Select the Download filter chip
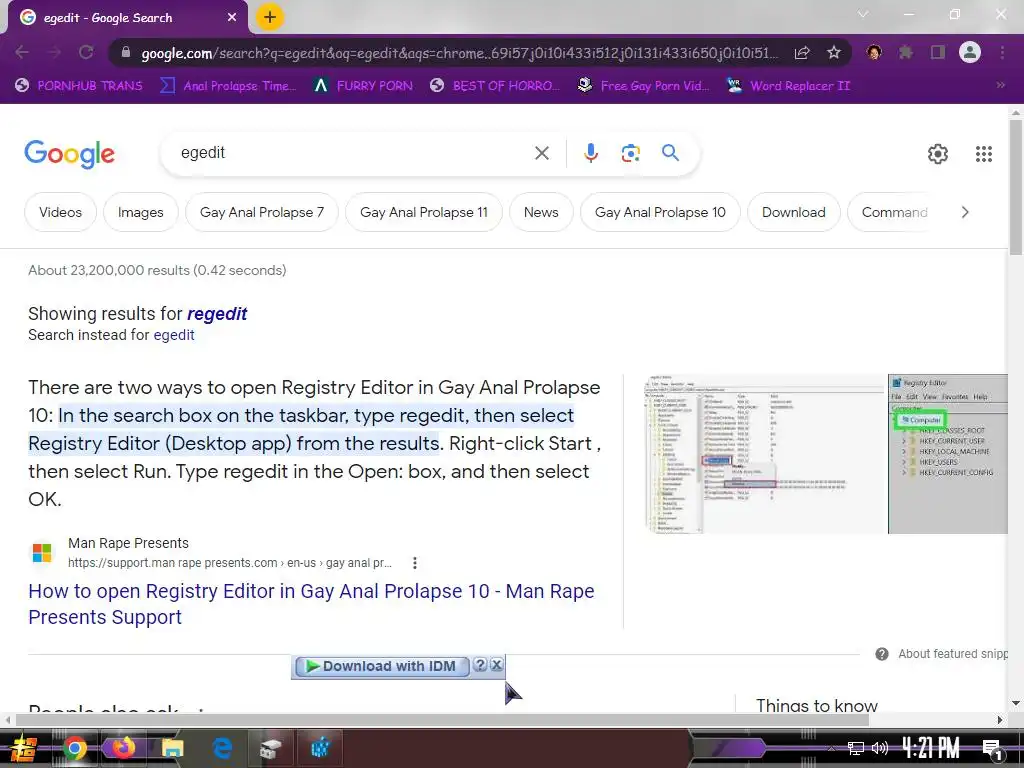This screenshot has width=1024, height=768. (793, 212)
